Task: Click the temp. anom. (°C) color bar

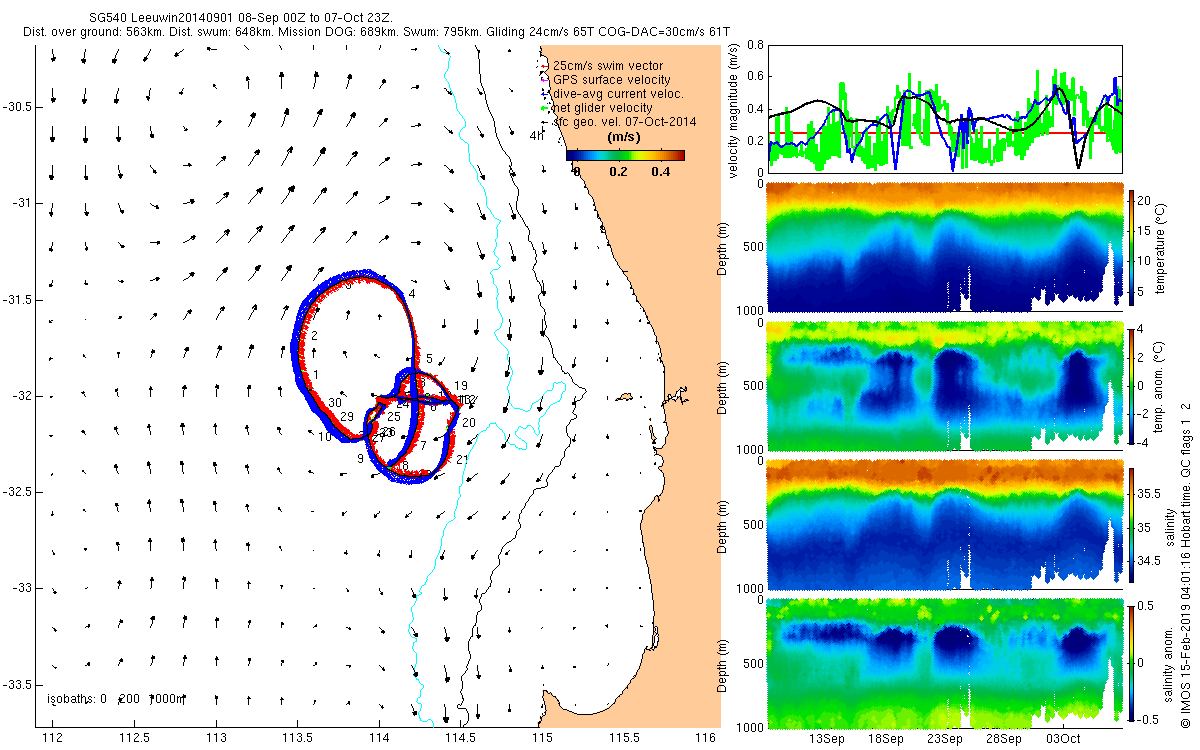Action: (x=1133, y=386)
